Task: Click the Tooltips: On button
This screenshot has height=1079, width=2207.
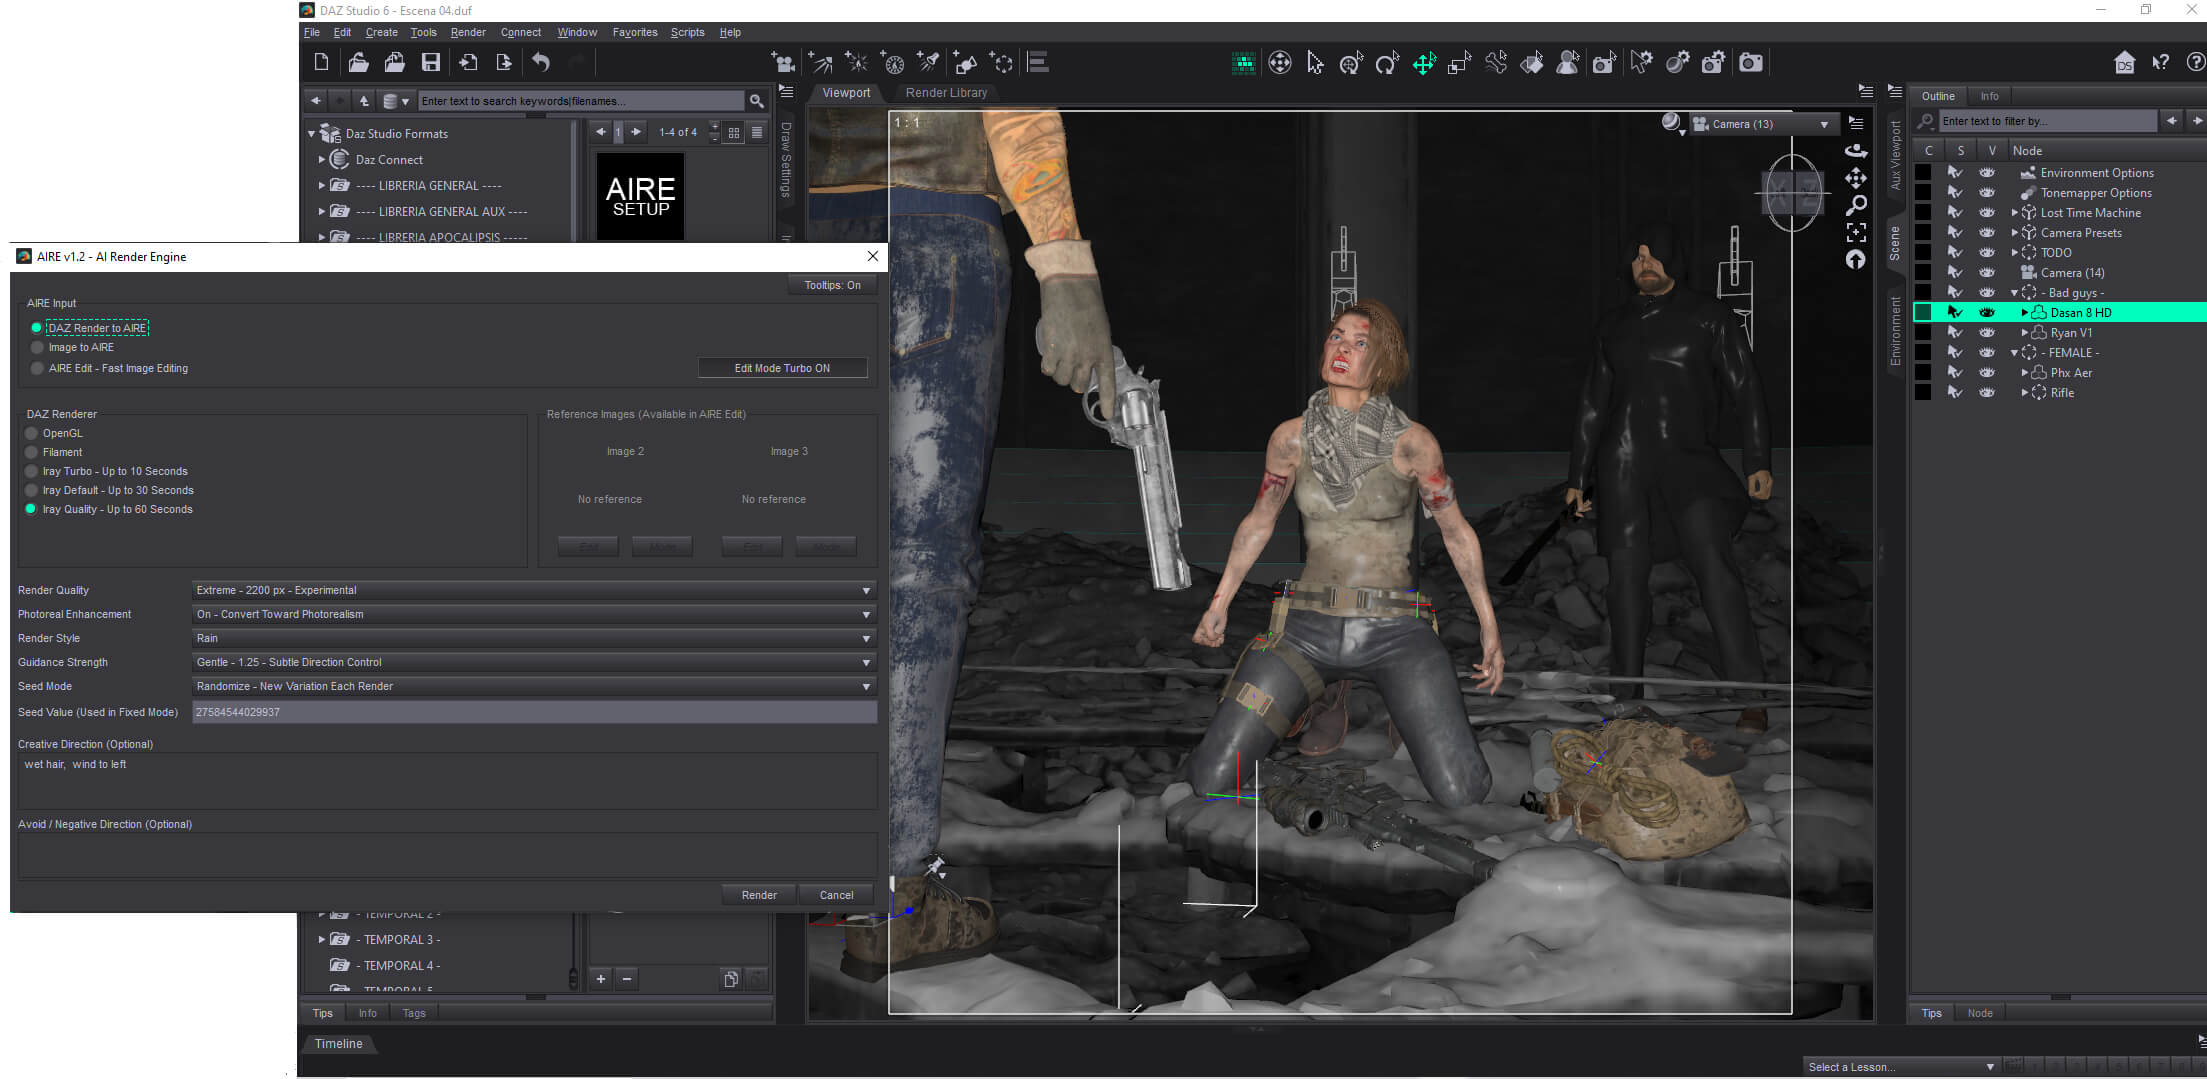Action: 832,285
